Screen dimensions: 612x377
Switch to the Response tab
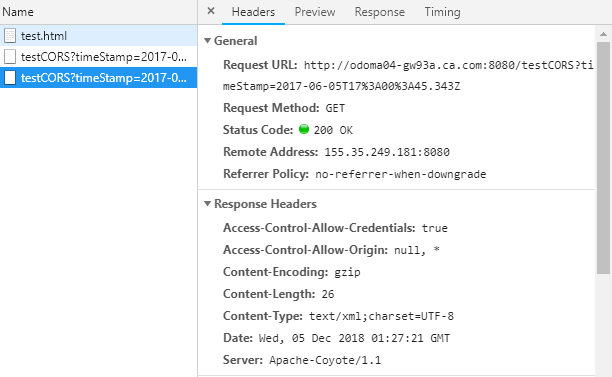[x=379, y=12]
